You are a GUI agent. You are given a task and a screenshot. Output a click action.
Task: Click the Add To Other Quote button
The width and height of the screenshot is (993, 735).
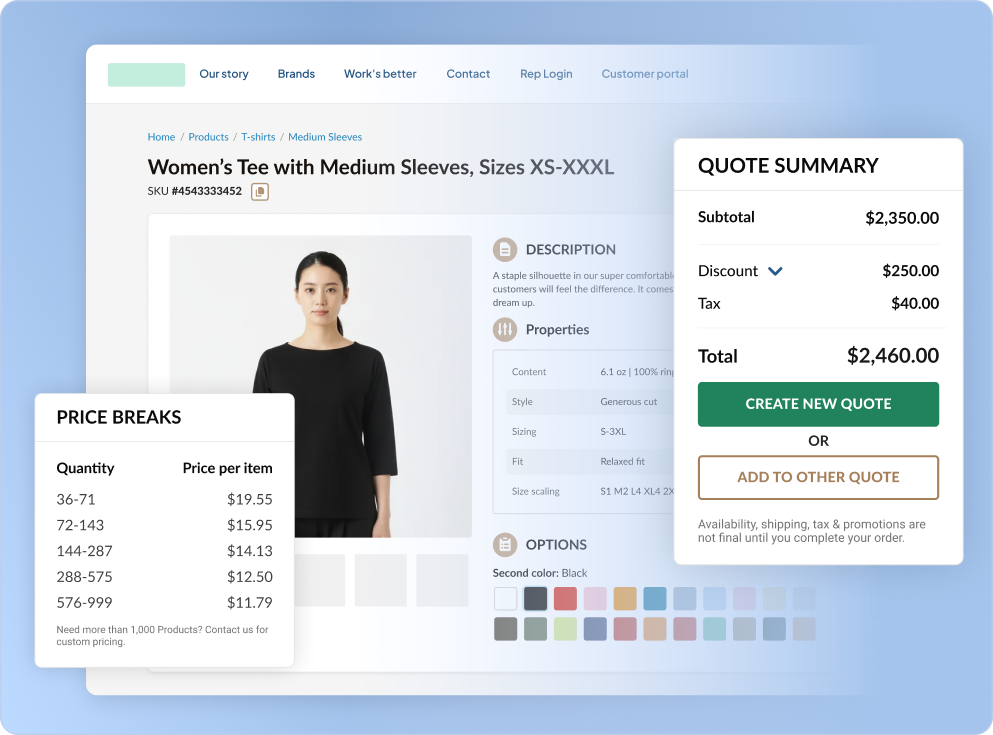pyautogui.click(x=817, y=477)
